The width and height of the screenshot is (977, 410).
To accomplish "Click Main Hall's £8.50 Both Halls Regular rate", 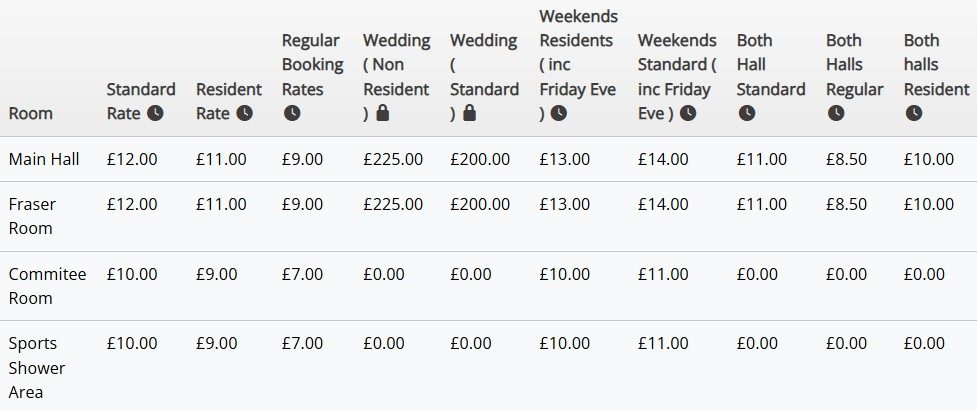I will point(847,159).
